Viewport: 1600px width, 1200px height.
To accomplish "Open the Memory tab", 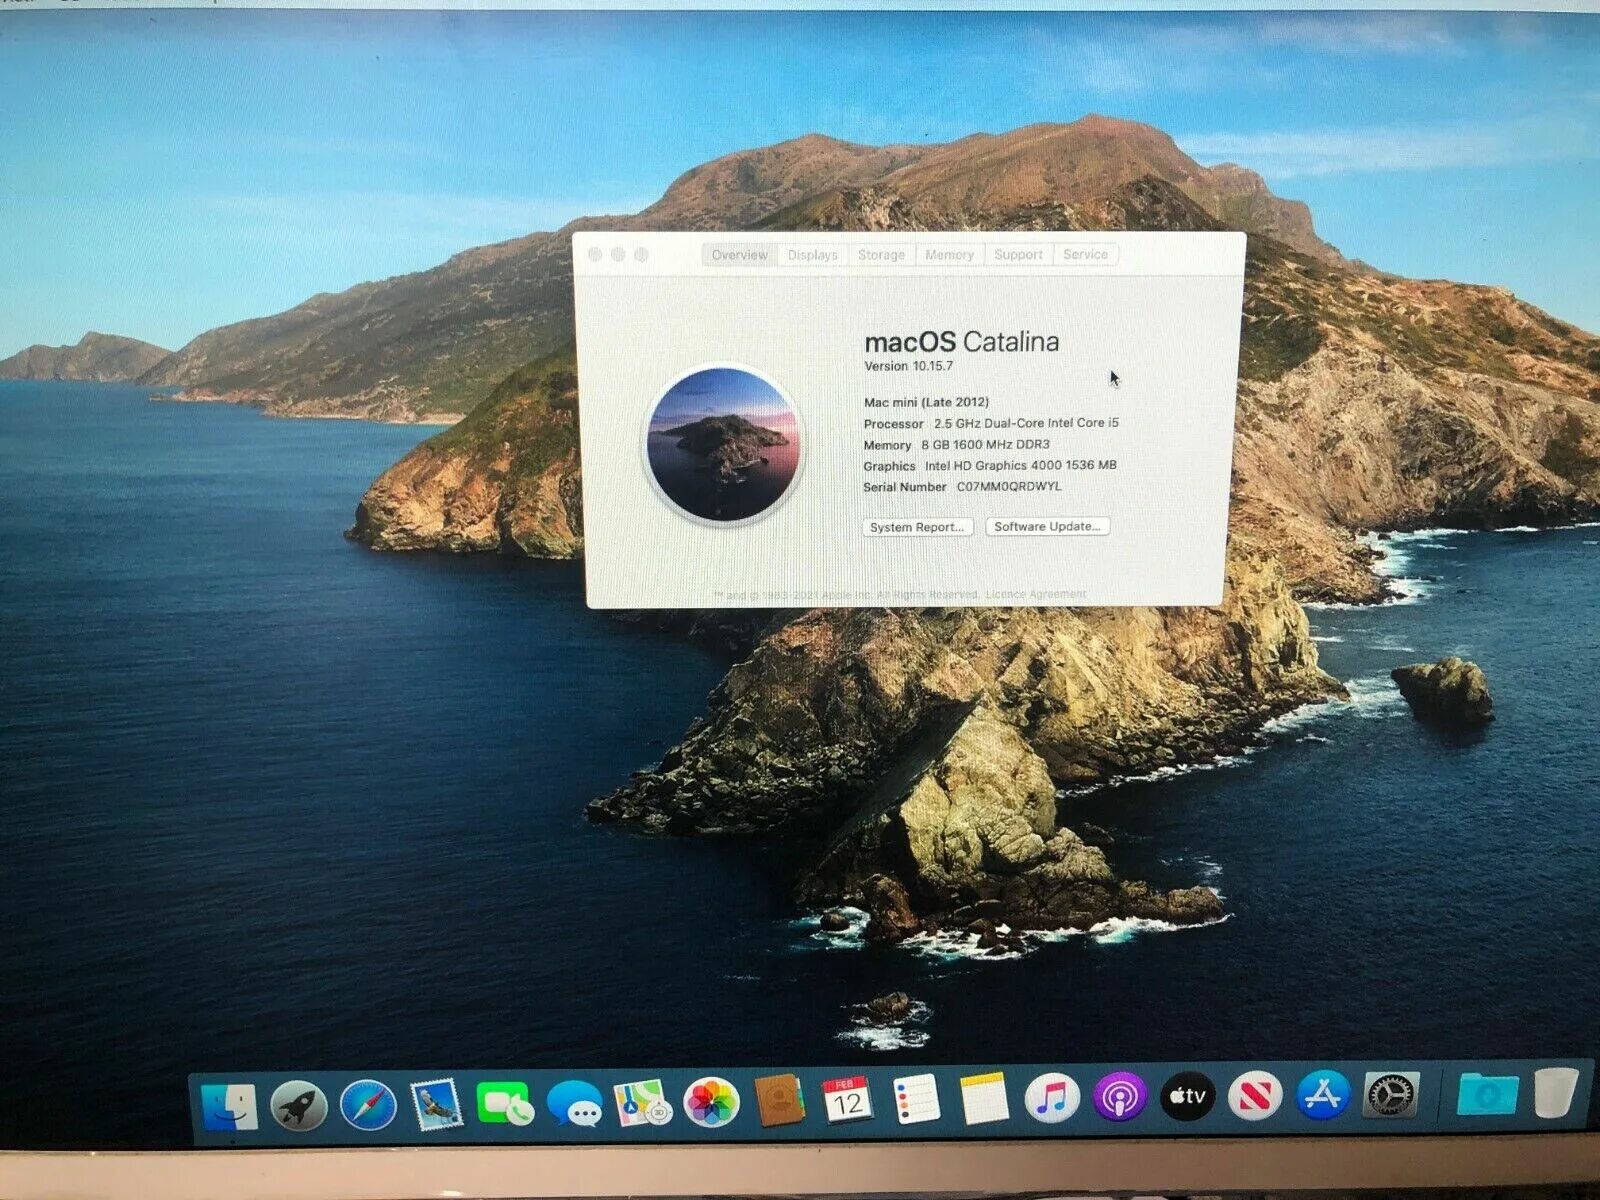I will (949, 255).
